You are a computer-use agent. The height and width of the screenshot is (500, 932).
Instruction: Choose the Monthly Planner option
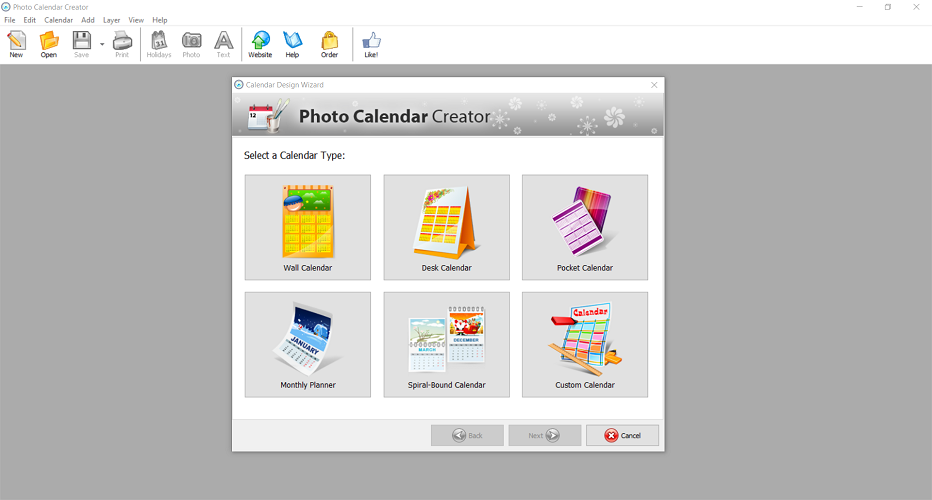pos(308,344)
